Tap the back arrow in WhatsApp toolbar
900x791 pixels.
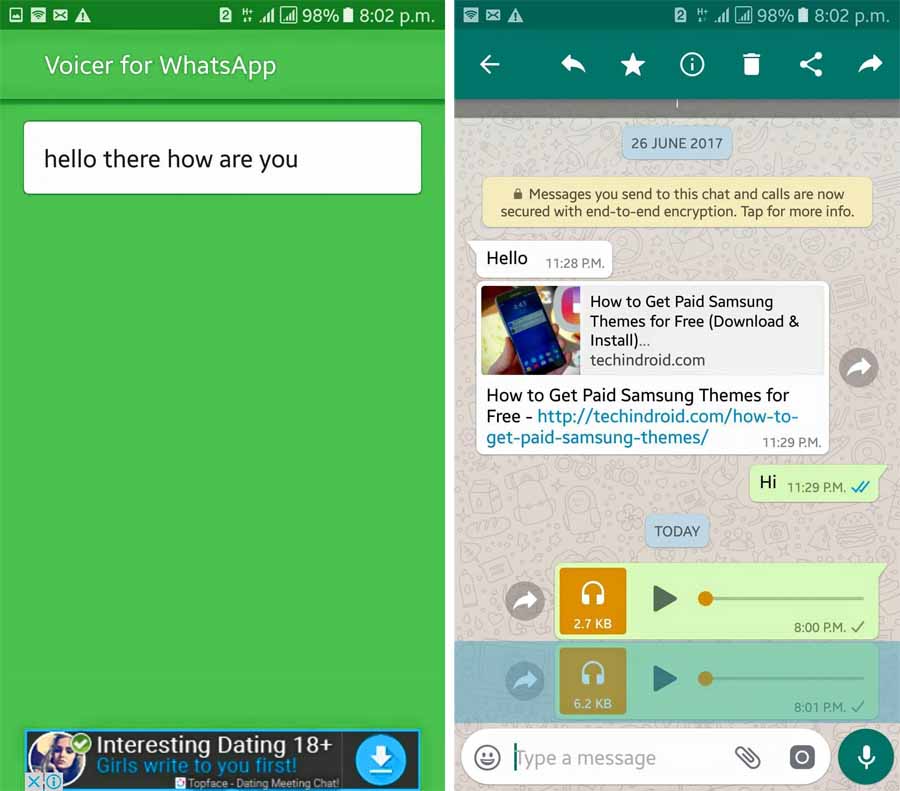click(x=490, y=64)
